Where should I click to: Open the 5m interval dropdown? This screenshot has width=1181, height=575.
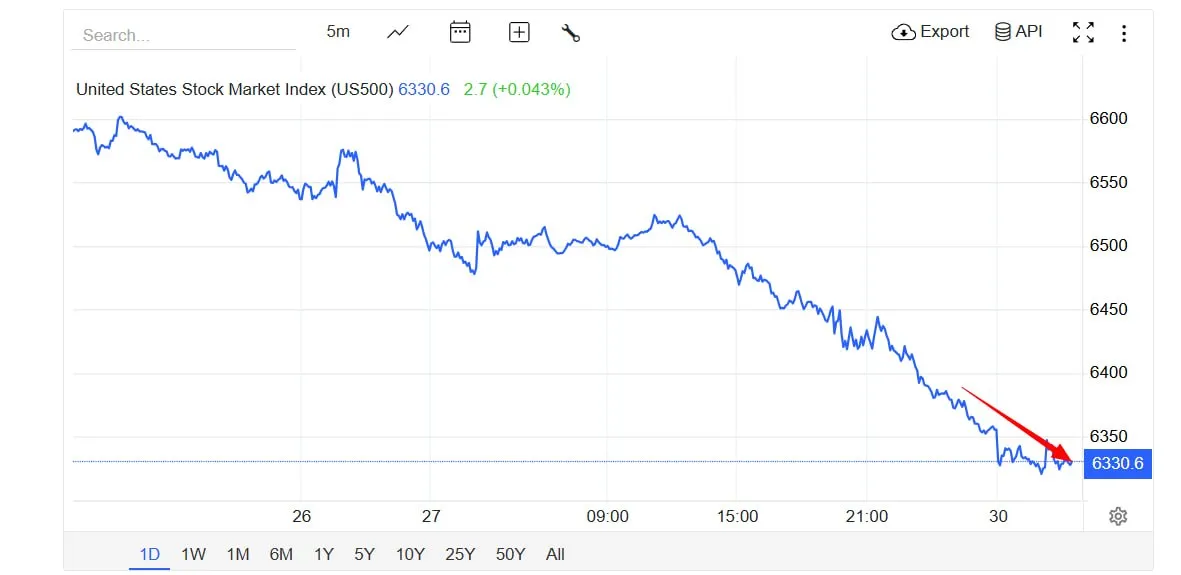338,32
